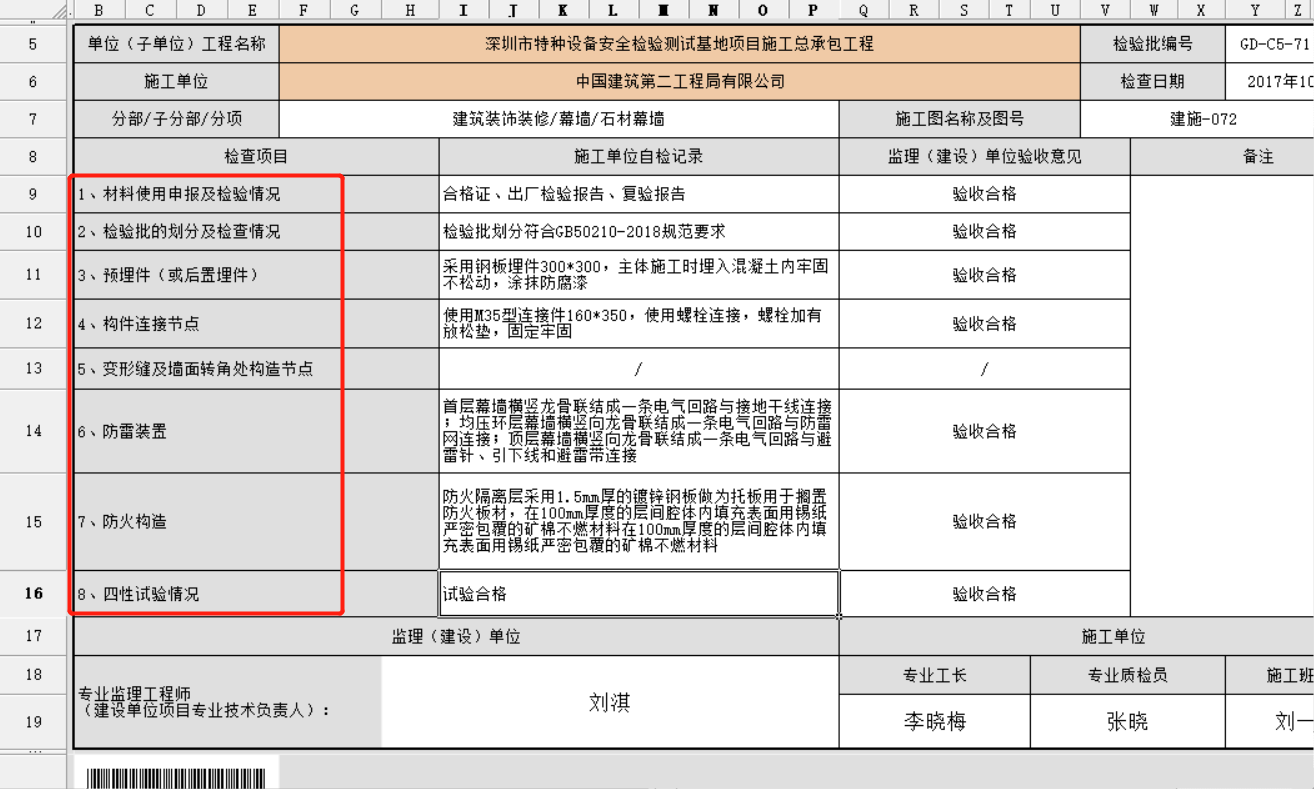Select the '施工单位' header in row 17

1077,637
